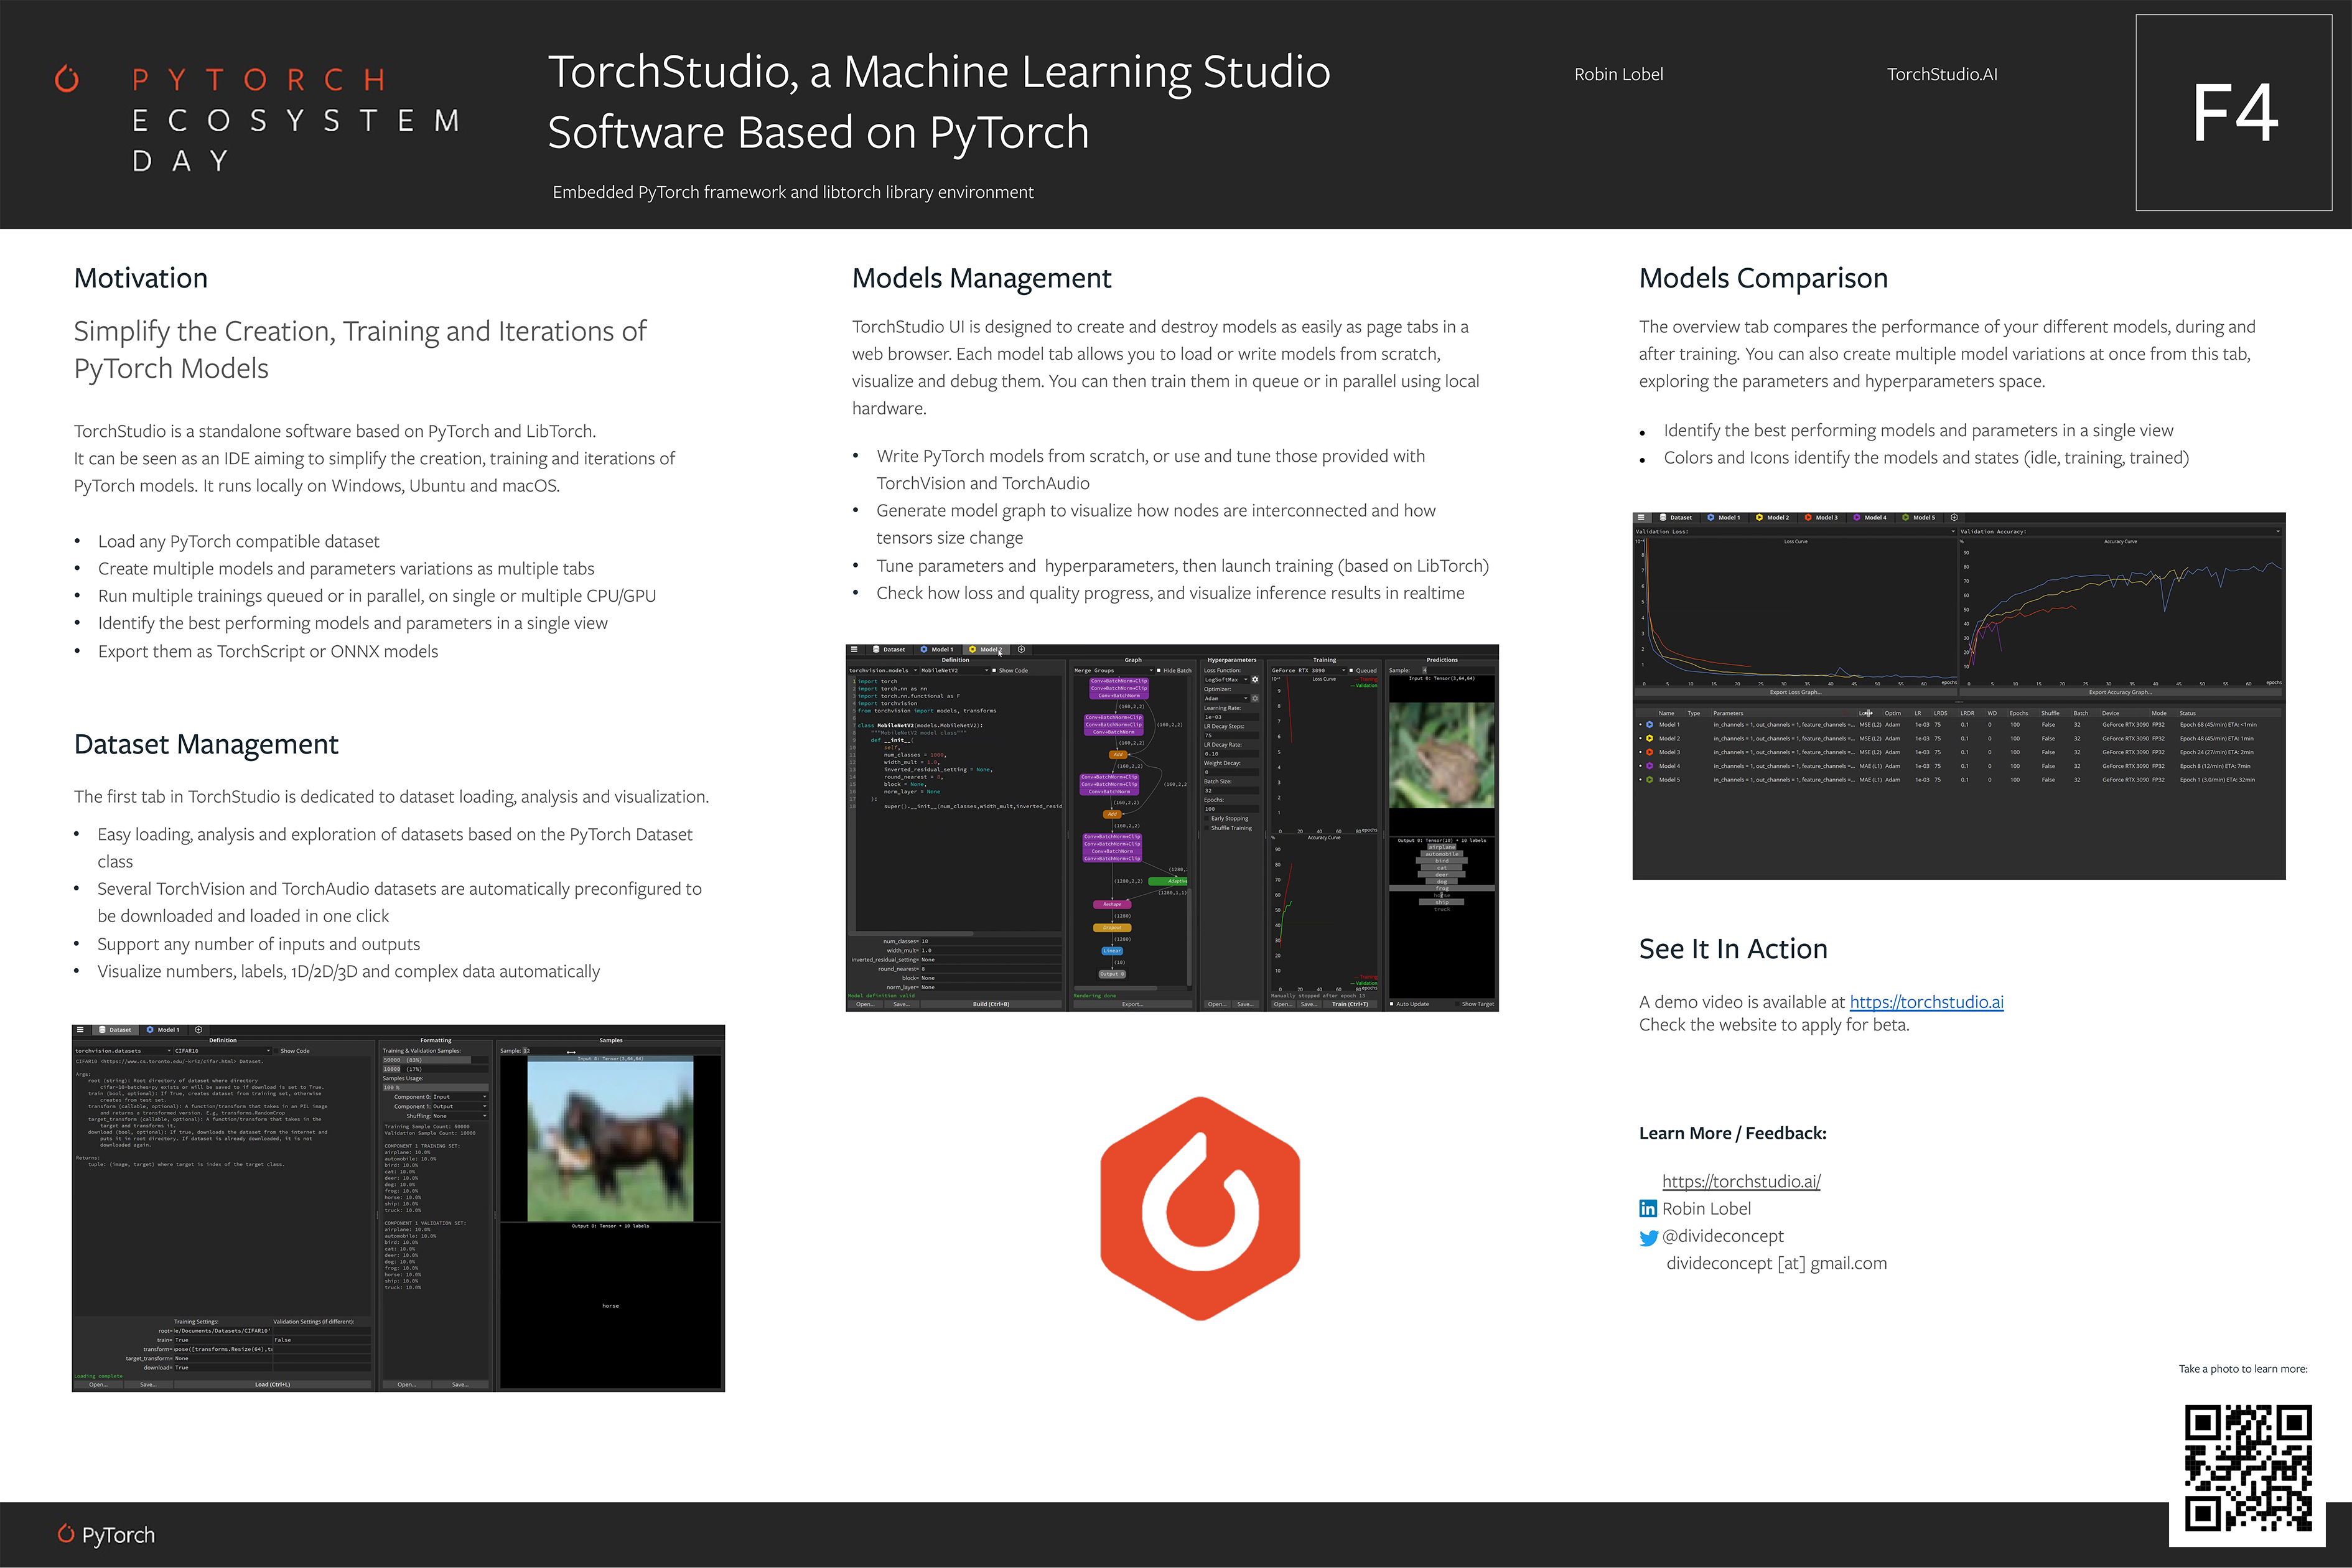The image size is (2352, 1568).
Task: Click the large red PyTorch hexagon logo
Action: [x=1200, y=1209]
